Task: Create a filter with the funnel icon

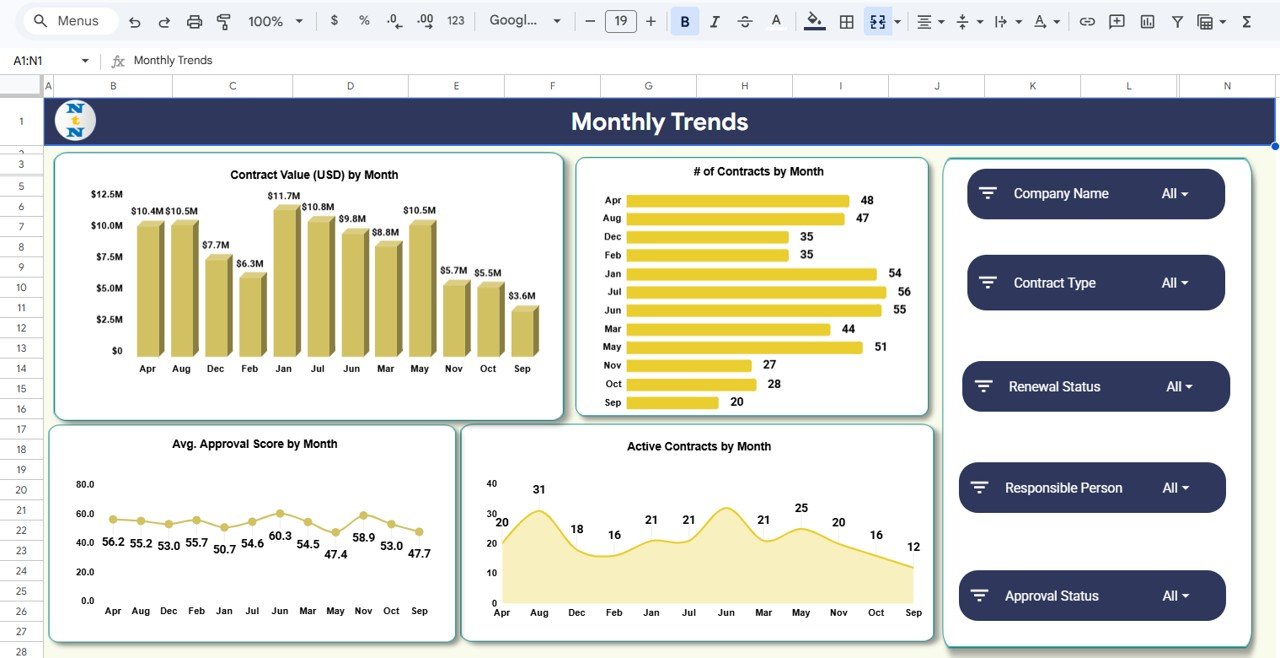Action: click(1177, 20)
